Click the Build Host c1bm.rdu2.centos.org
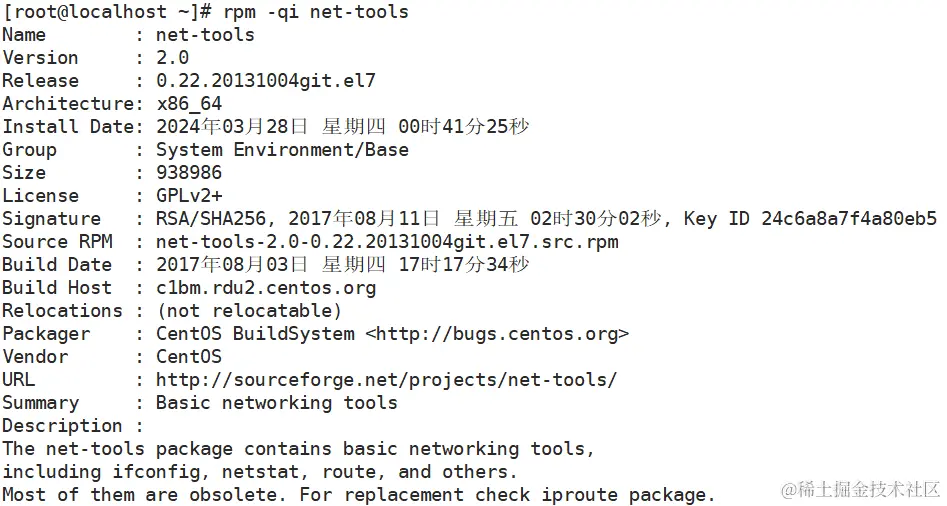Image resolution: width=947 pixels, height=506 pixels. (266, 288)
